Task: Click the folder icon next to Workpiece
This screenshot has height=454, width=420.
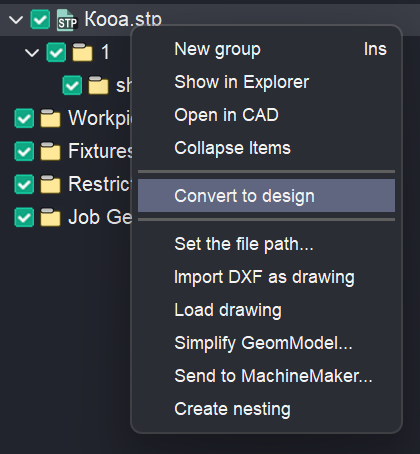Action: click(x=50, y=118)
